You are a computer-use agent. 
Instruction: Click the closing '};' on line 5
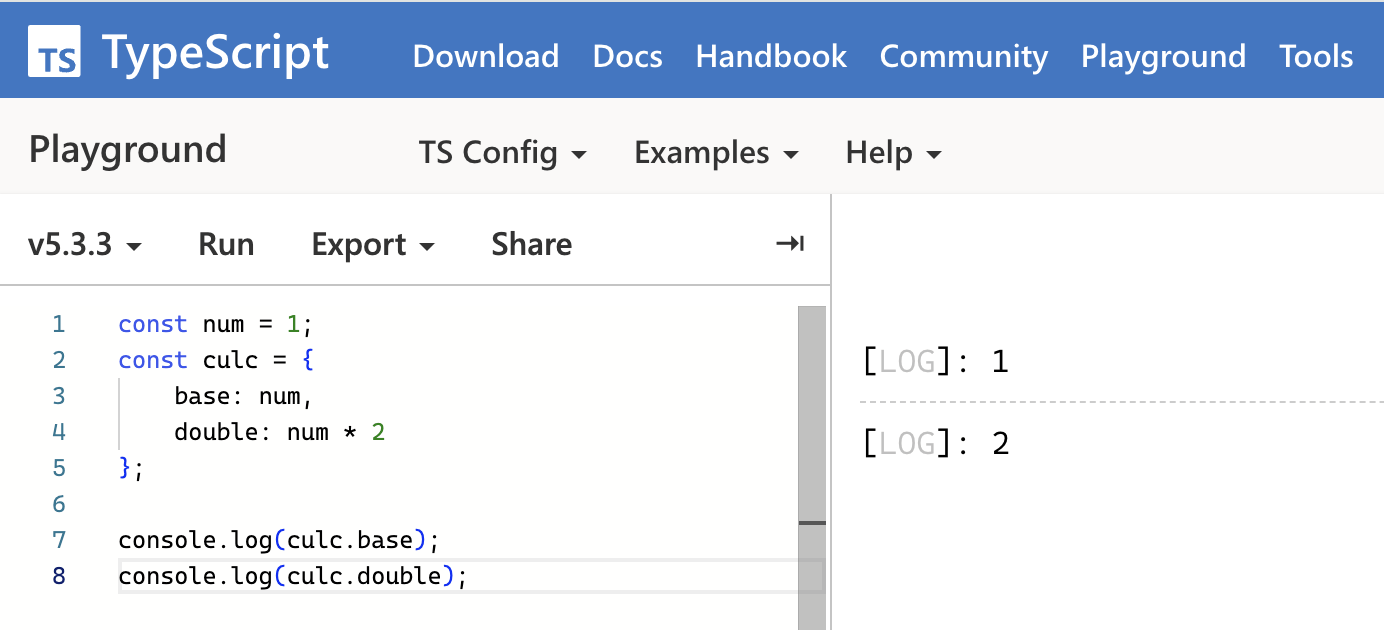131,468
